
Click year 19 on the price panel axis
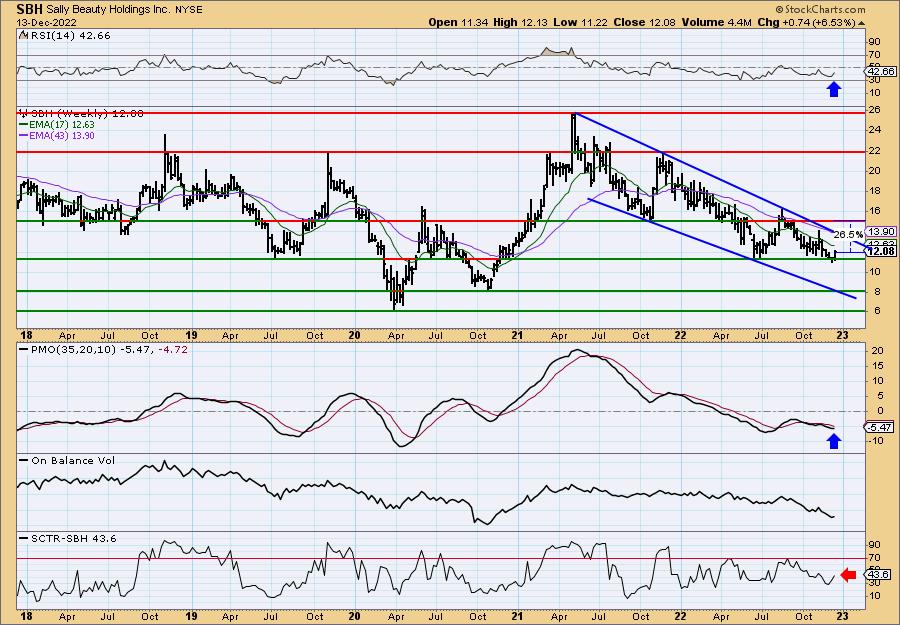(x=191, y=336)
